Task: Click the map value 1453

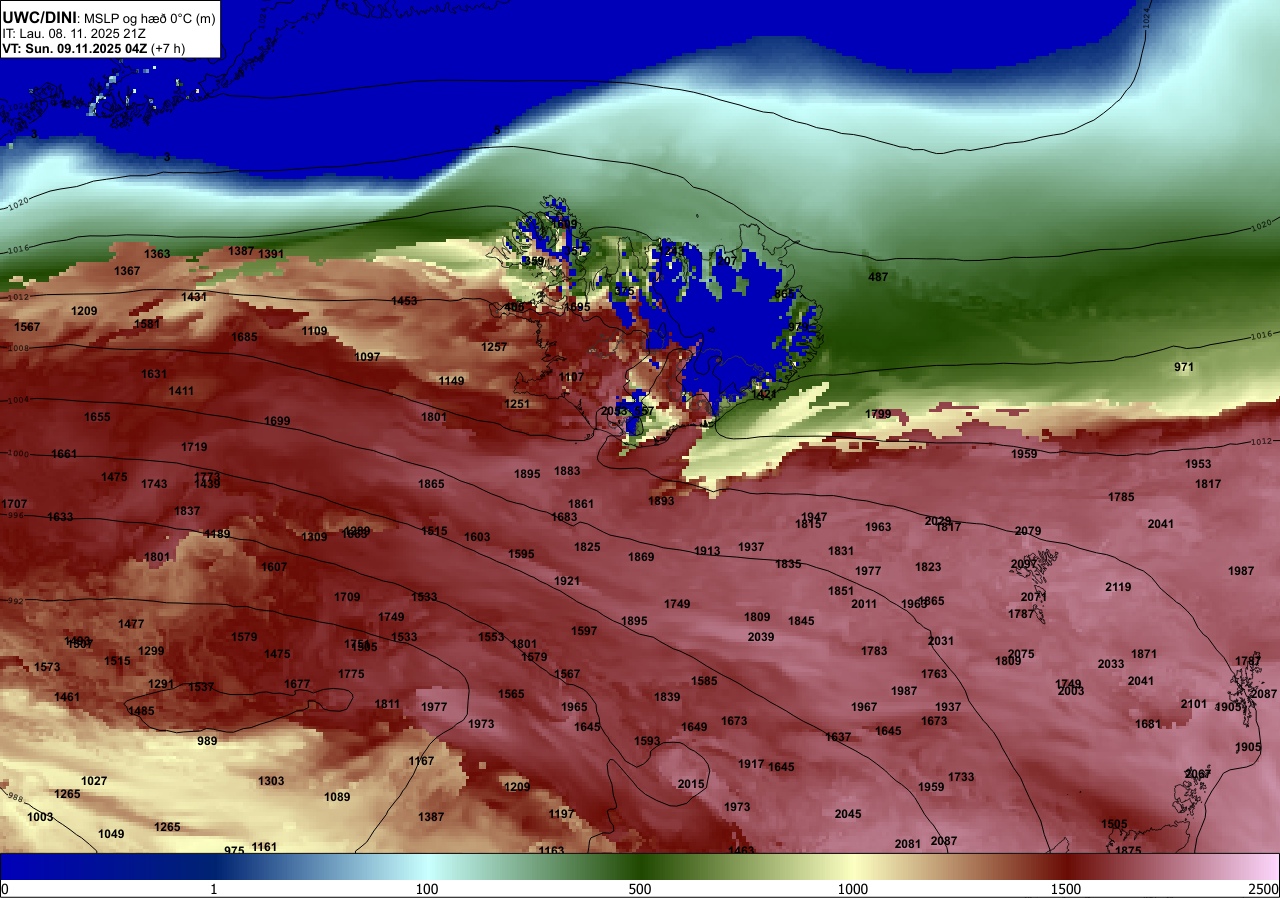Action: coord(404,301)
